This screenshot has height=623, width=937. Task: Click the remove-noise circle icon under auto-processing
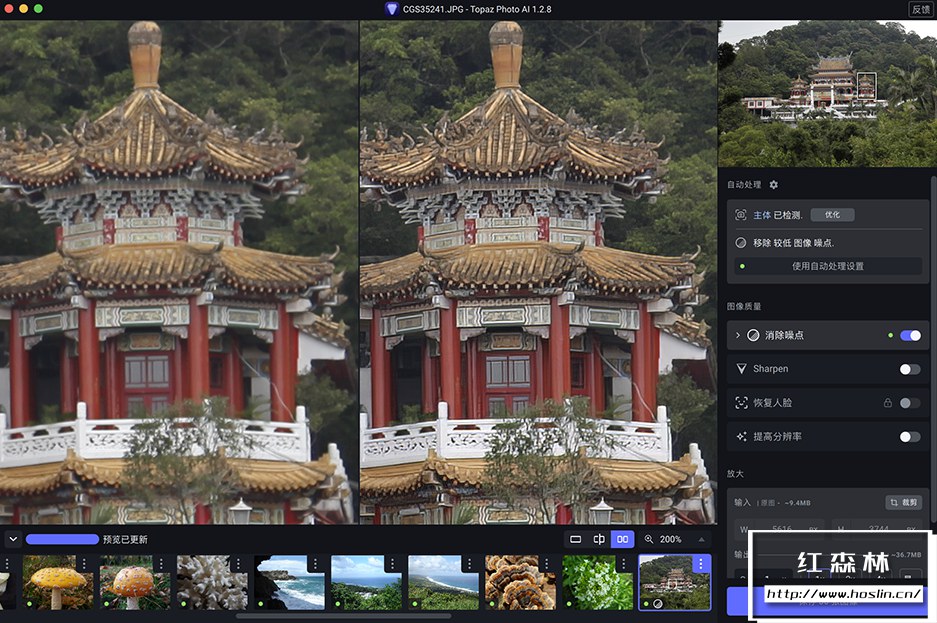[x=740, y=243]
